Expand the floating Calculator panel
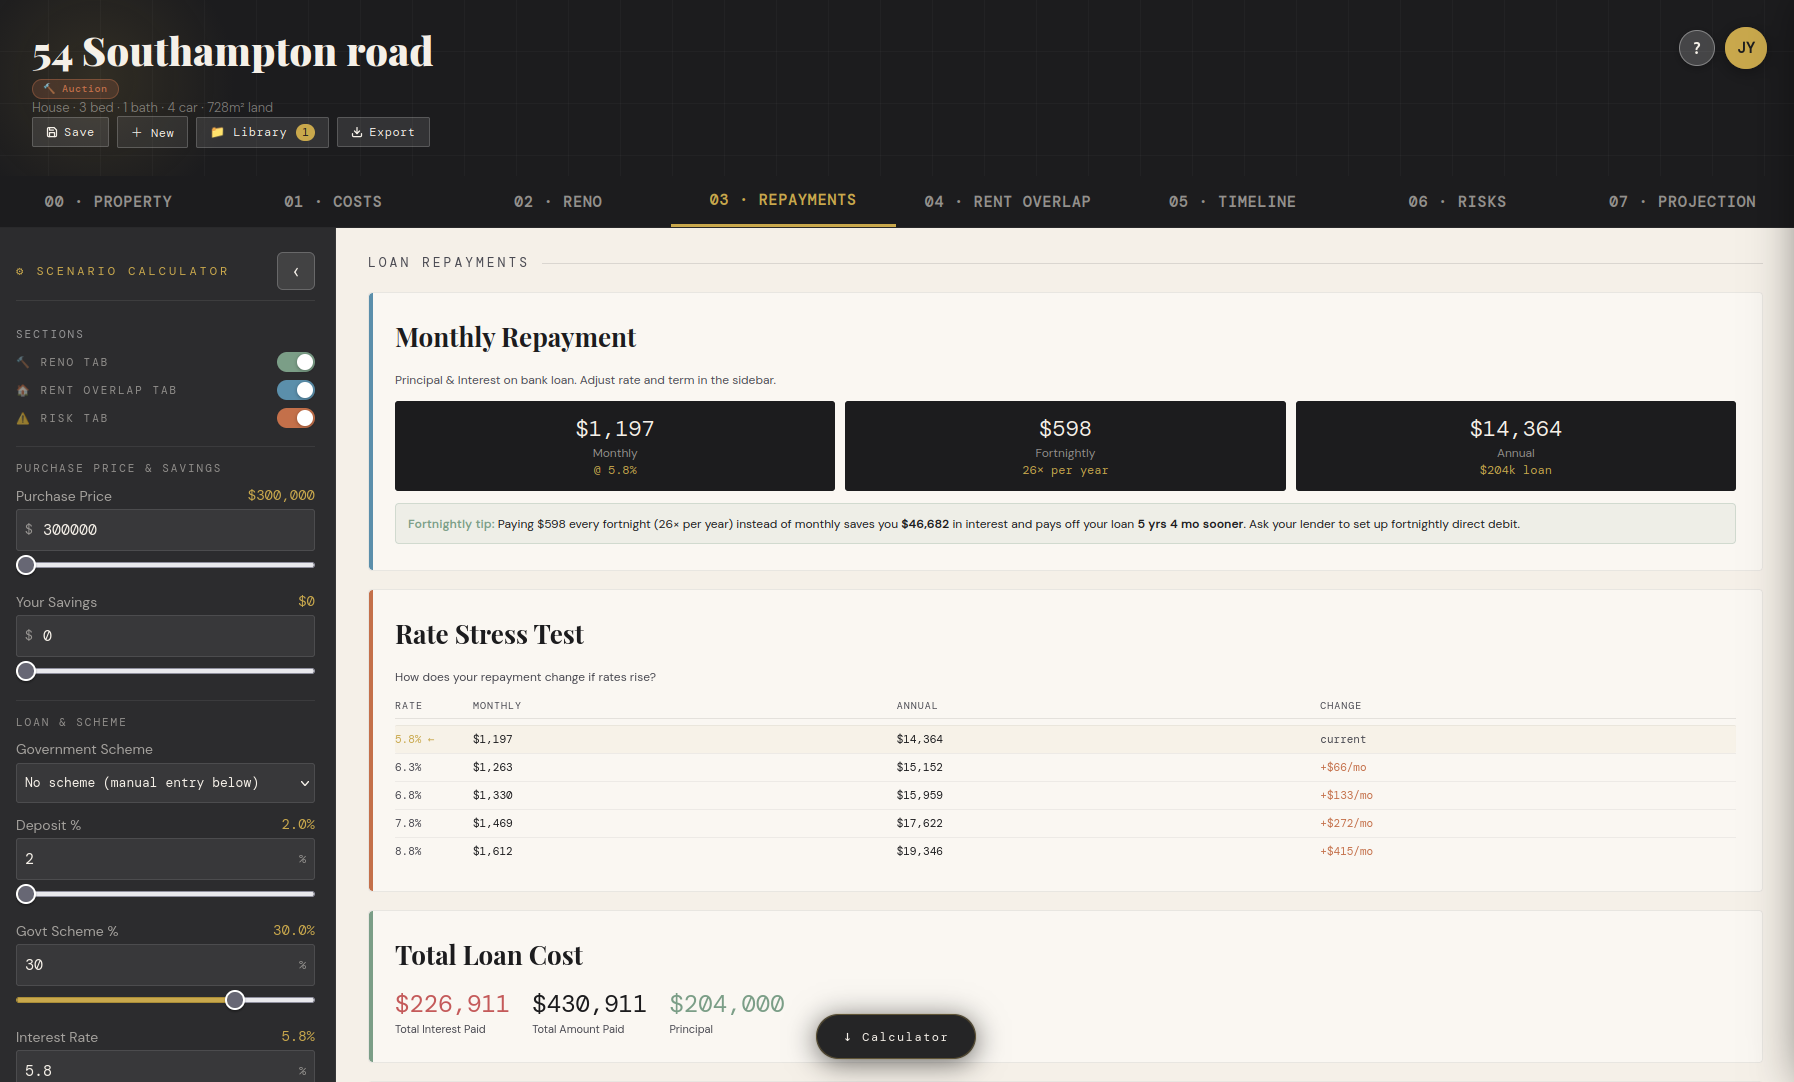 pos(895,1036)
